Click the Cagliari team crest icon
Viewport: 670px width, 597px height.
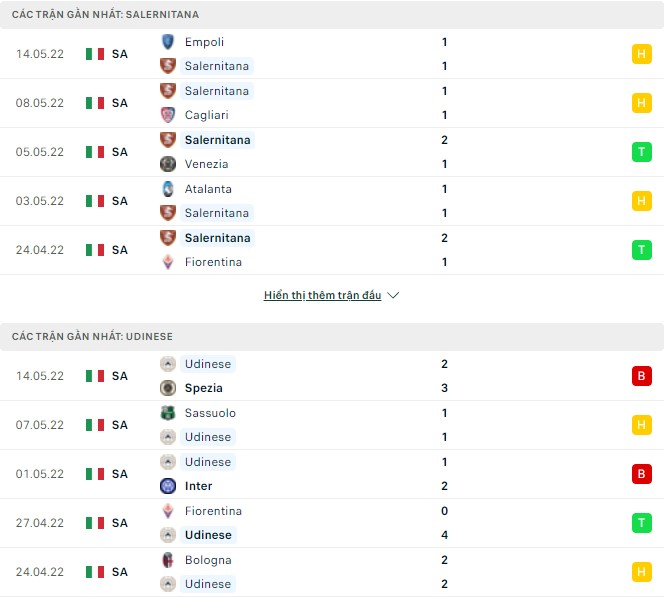tap(168, 115)
